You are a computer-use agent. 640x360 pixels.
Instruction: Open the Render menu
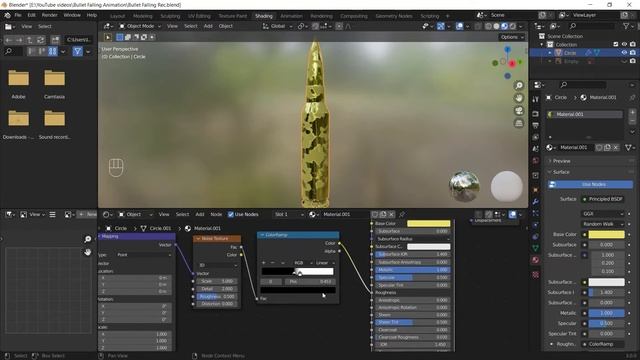pos(49,15)
